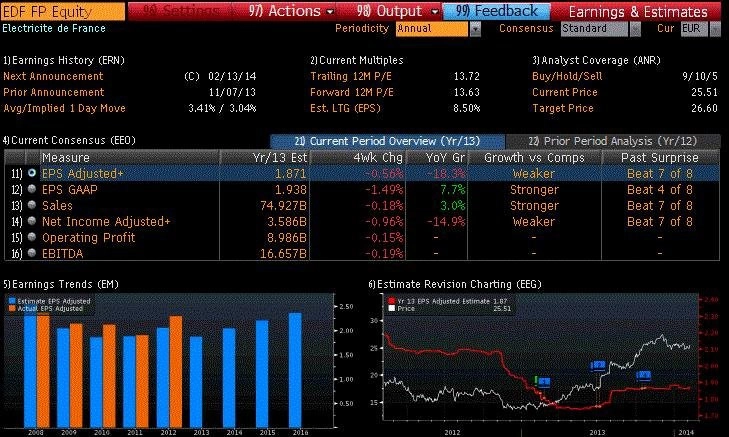Click the Current Price value 25.51
The height and width of the screenshot is (437, 729).
704,92
